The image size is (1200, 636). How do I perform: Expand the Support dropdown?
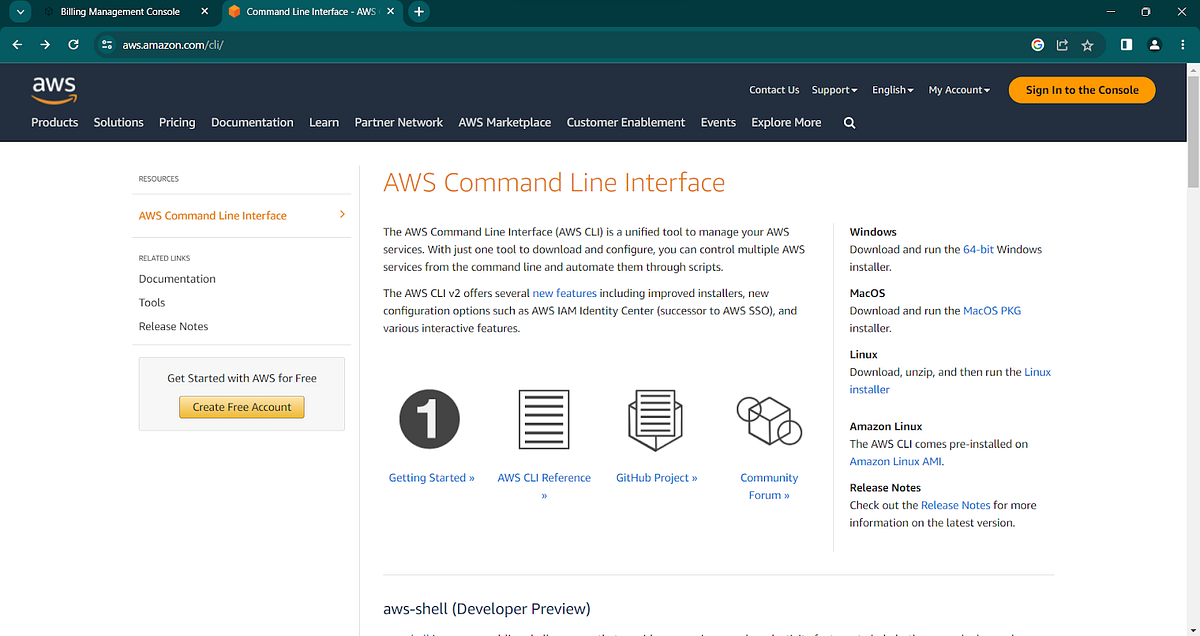tap(833, 89)
